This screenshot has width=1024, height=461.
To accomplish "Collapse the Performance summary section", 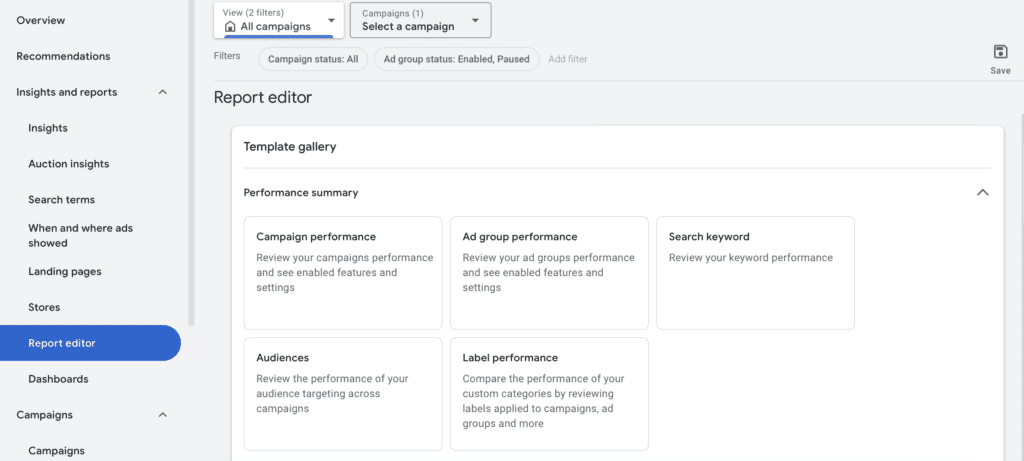I will pos(982,193).
